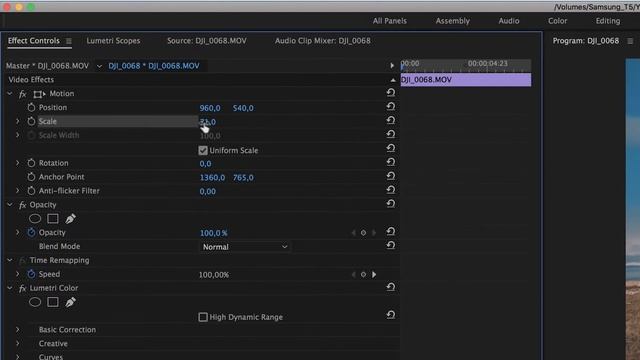The width and height of the screenshot is (640, 360).
Task: Switch to the Assembly workspace
Action: point(452,21)
